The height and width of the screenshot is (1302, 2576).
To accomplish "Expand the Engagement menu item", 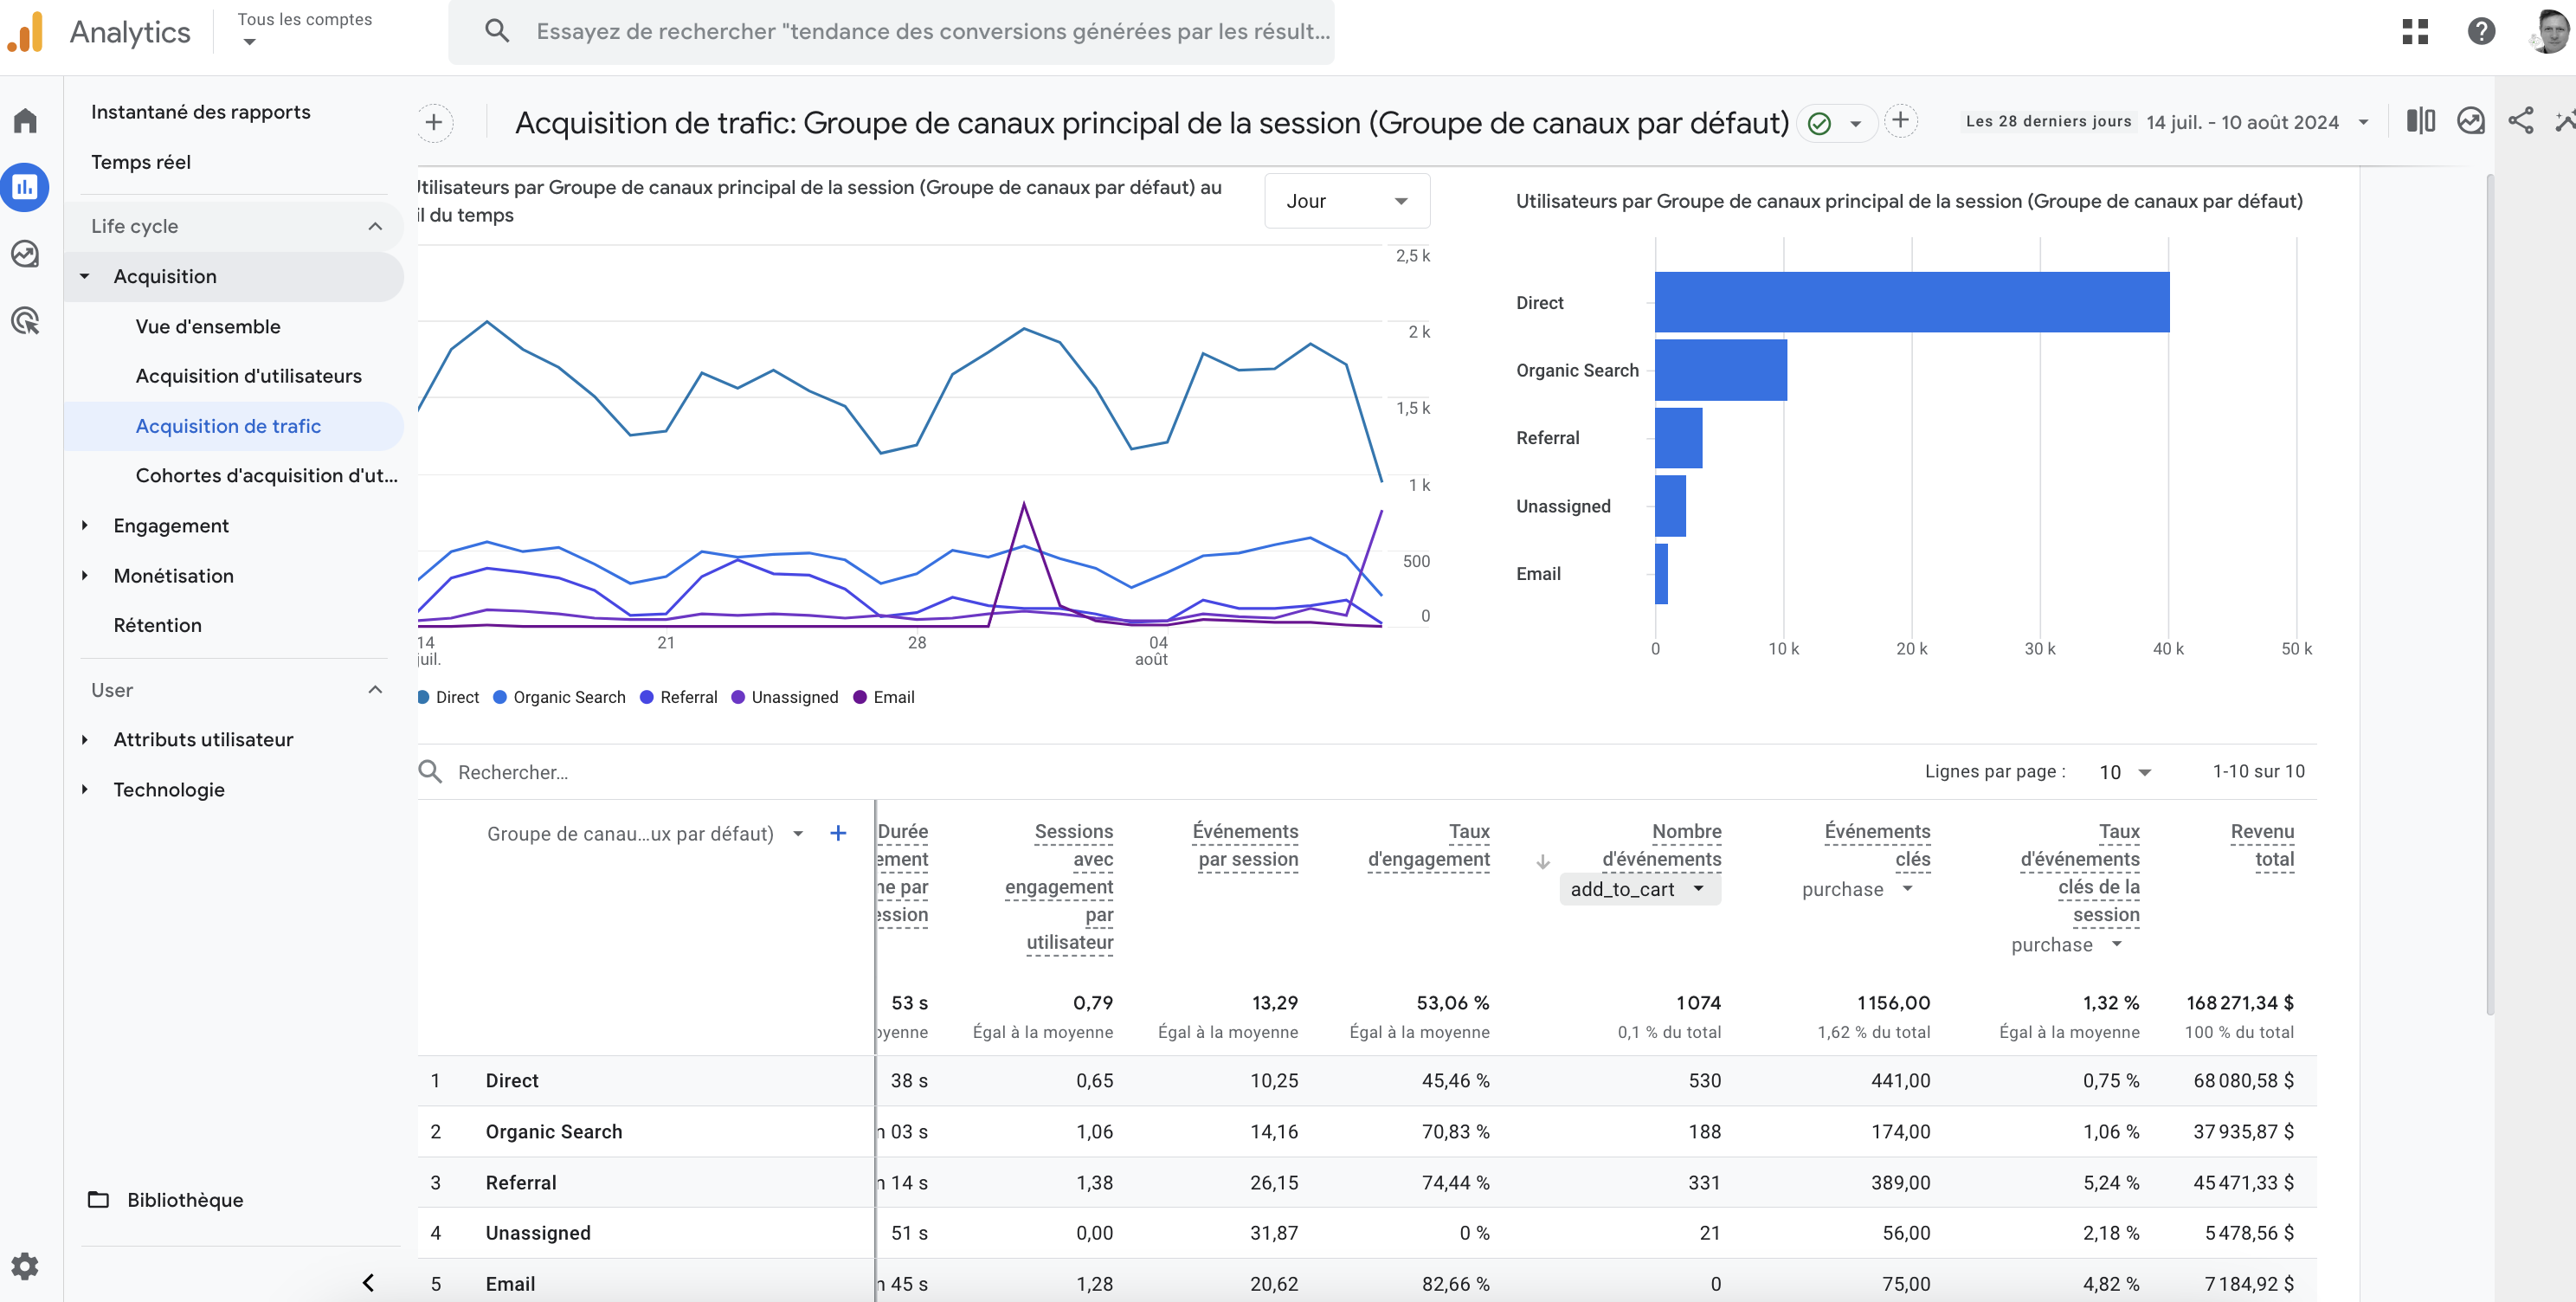I will point(170,525).
